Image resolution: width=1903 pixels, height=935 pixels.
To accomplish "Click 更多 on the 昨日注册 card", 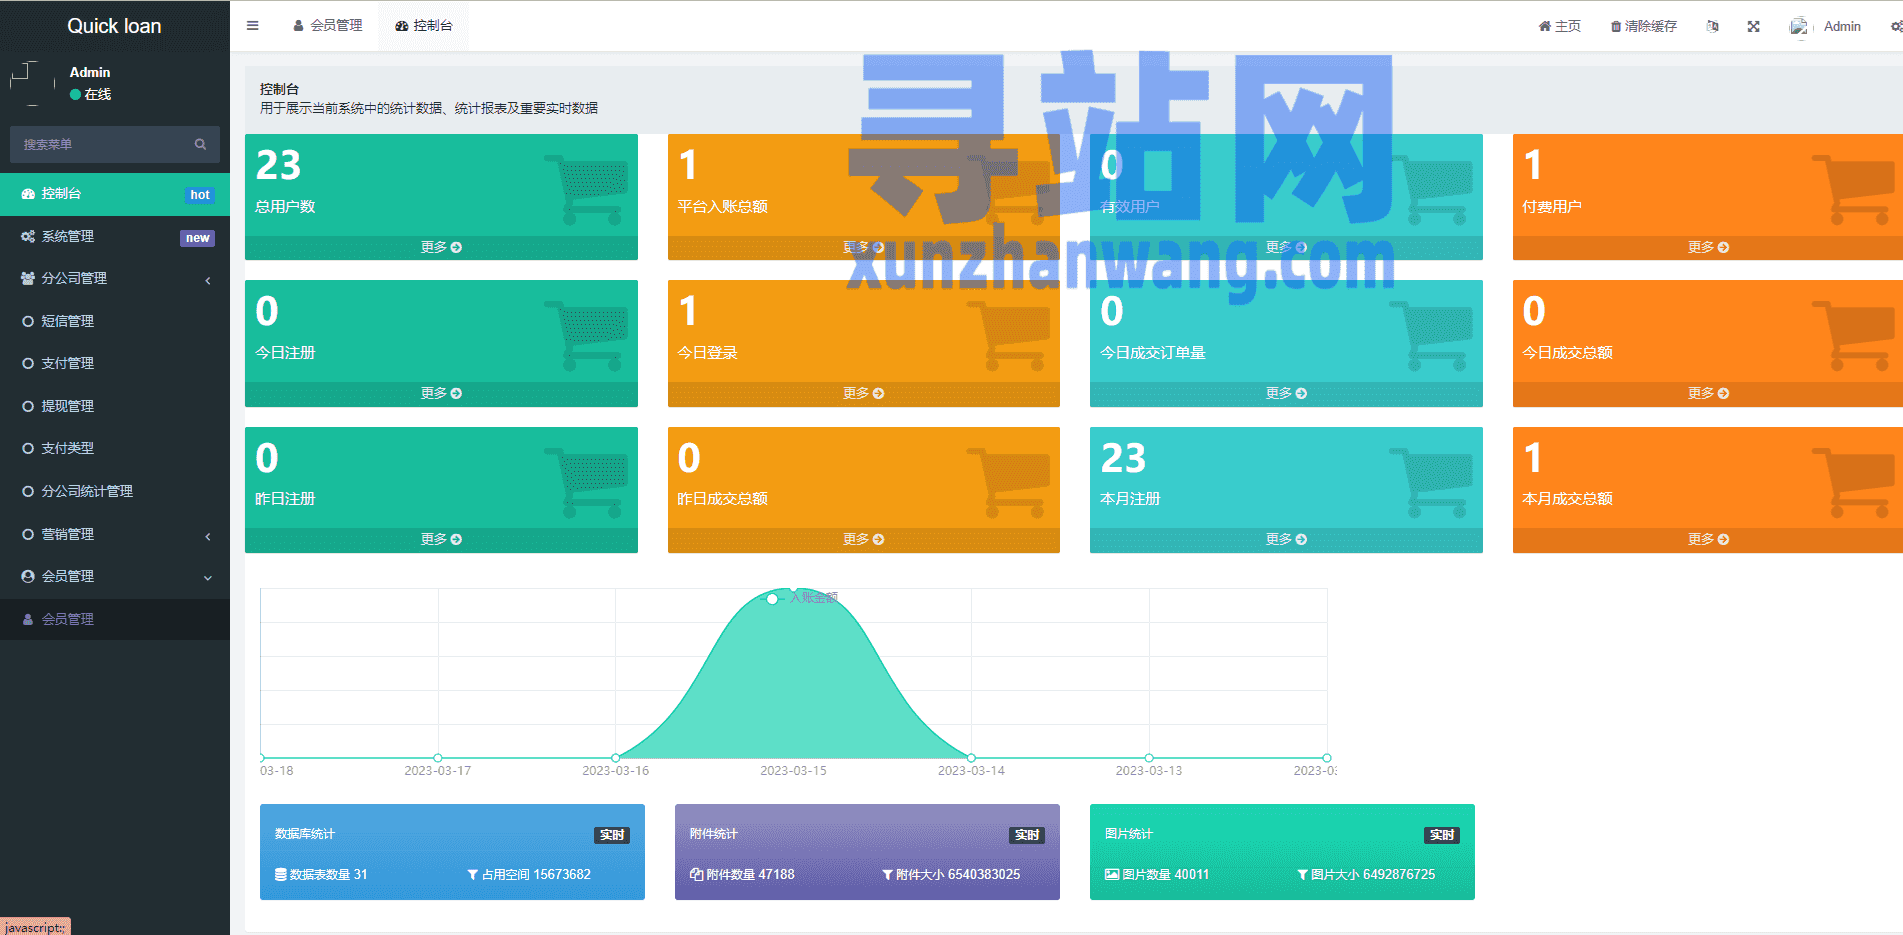I will 441,539.
